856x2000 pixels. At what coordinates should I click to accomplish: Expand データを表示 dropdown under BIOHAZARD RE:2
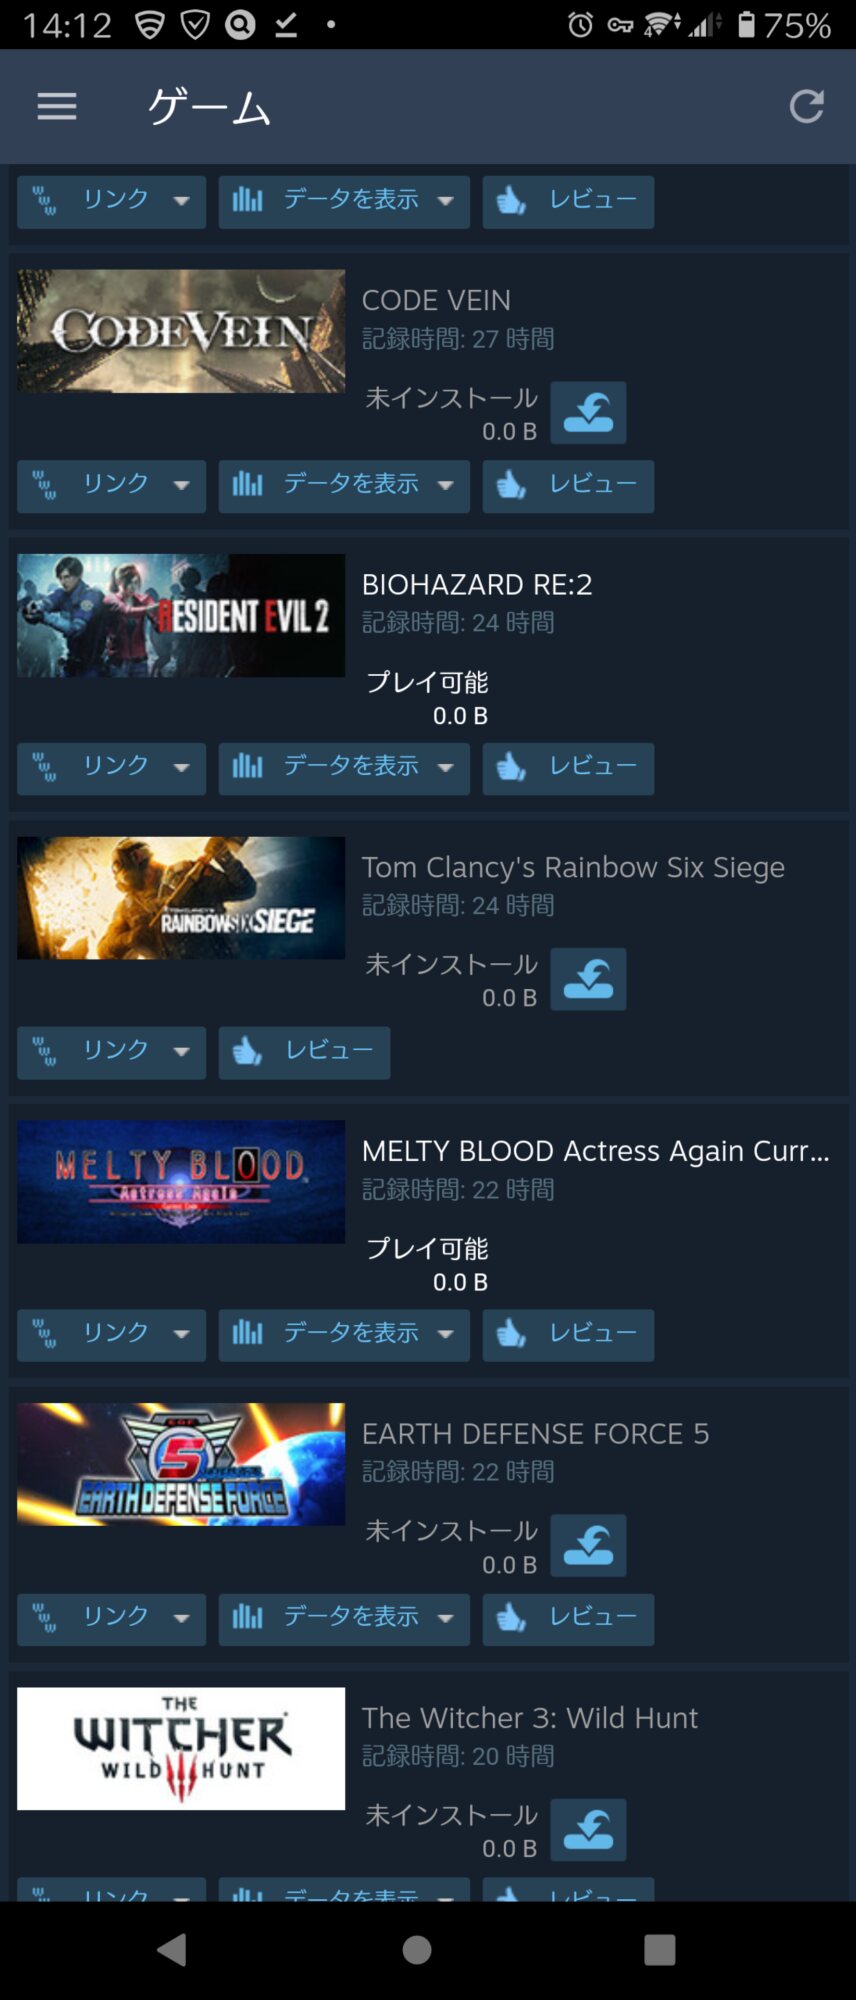tap(344, 769)
